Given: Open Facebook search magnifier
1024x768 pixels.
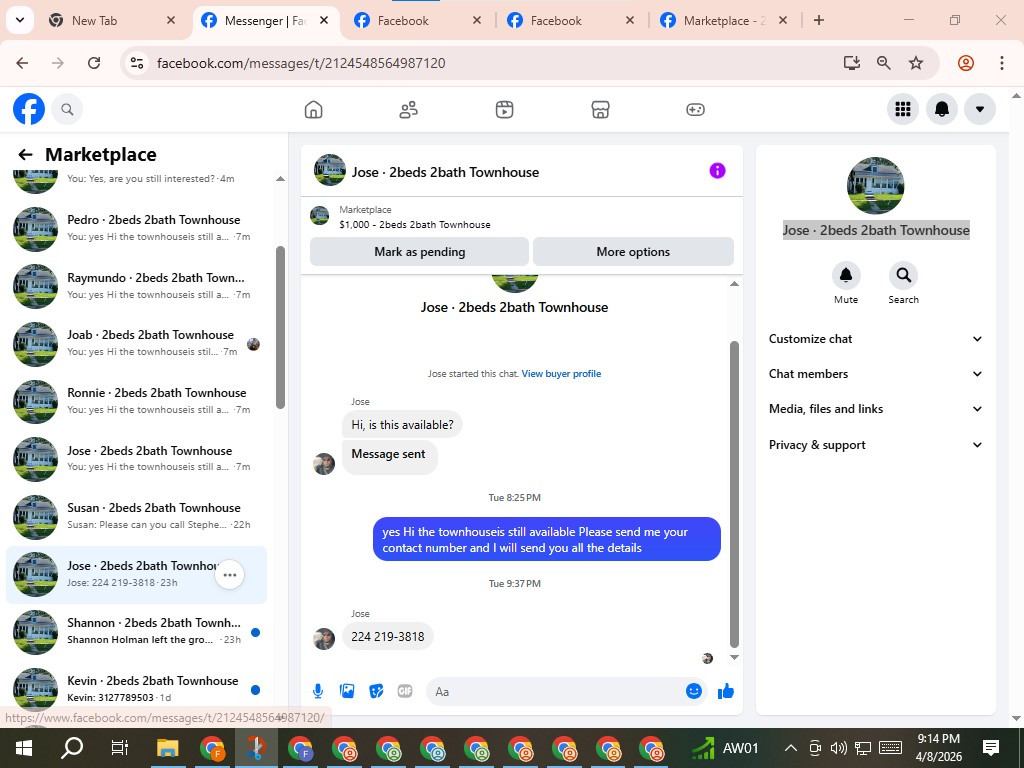Looking at the screenshot, I should coord(67,109).
